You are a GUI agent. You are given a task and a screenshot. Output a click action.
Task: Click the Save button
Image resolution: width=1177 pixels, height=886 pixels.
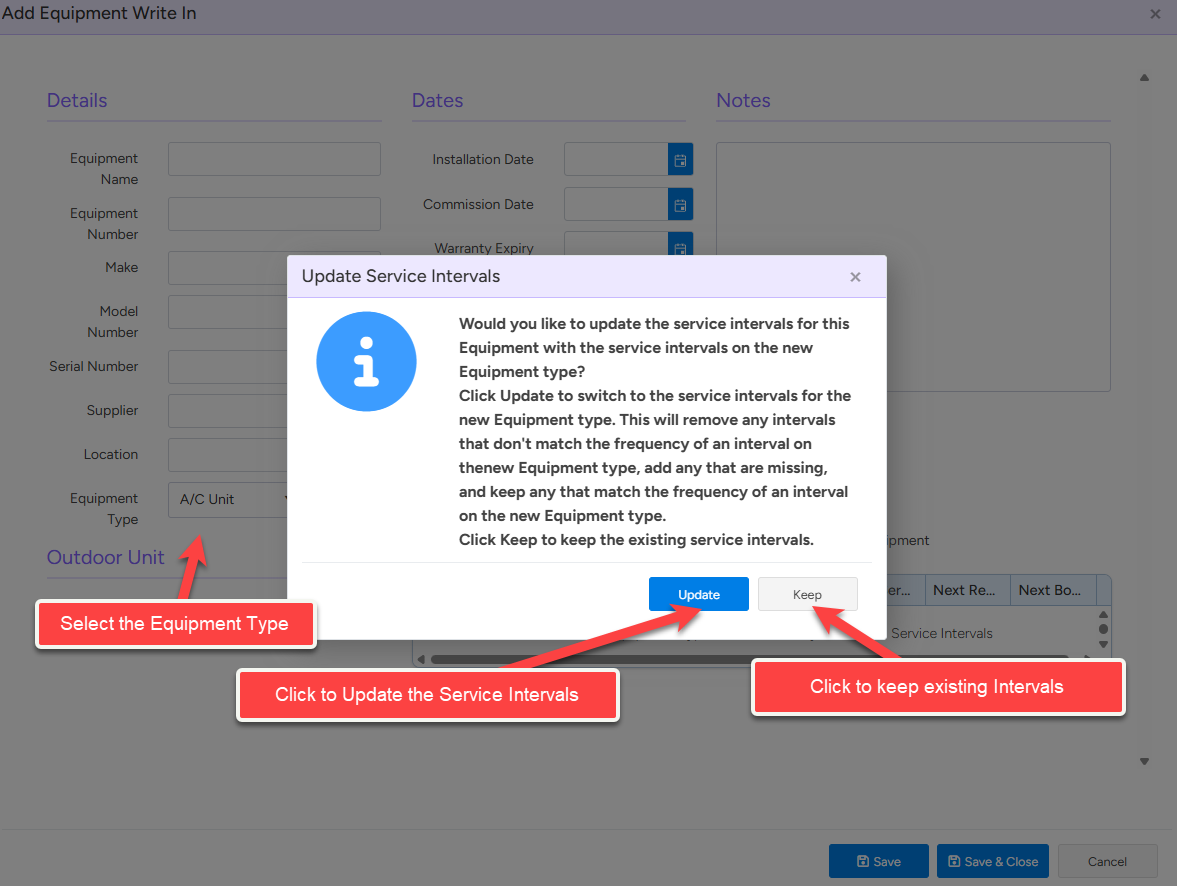[878, 861]
